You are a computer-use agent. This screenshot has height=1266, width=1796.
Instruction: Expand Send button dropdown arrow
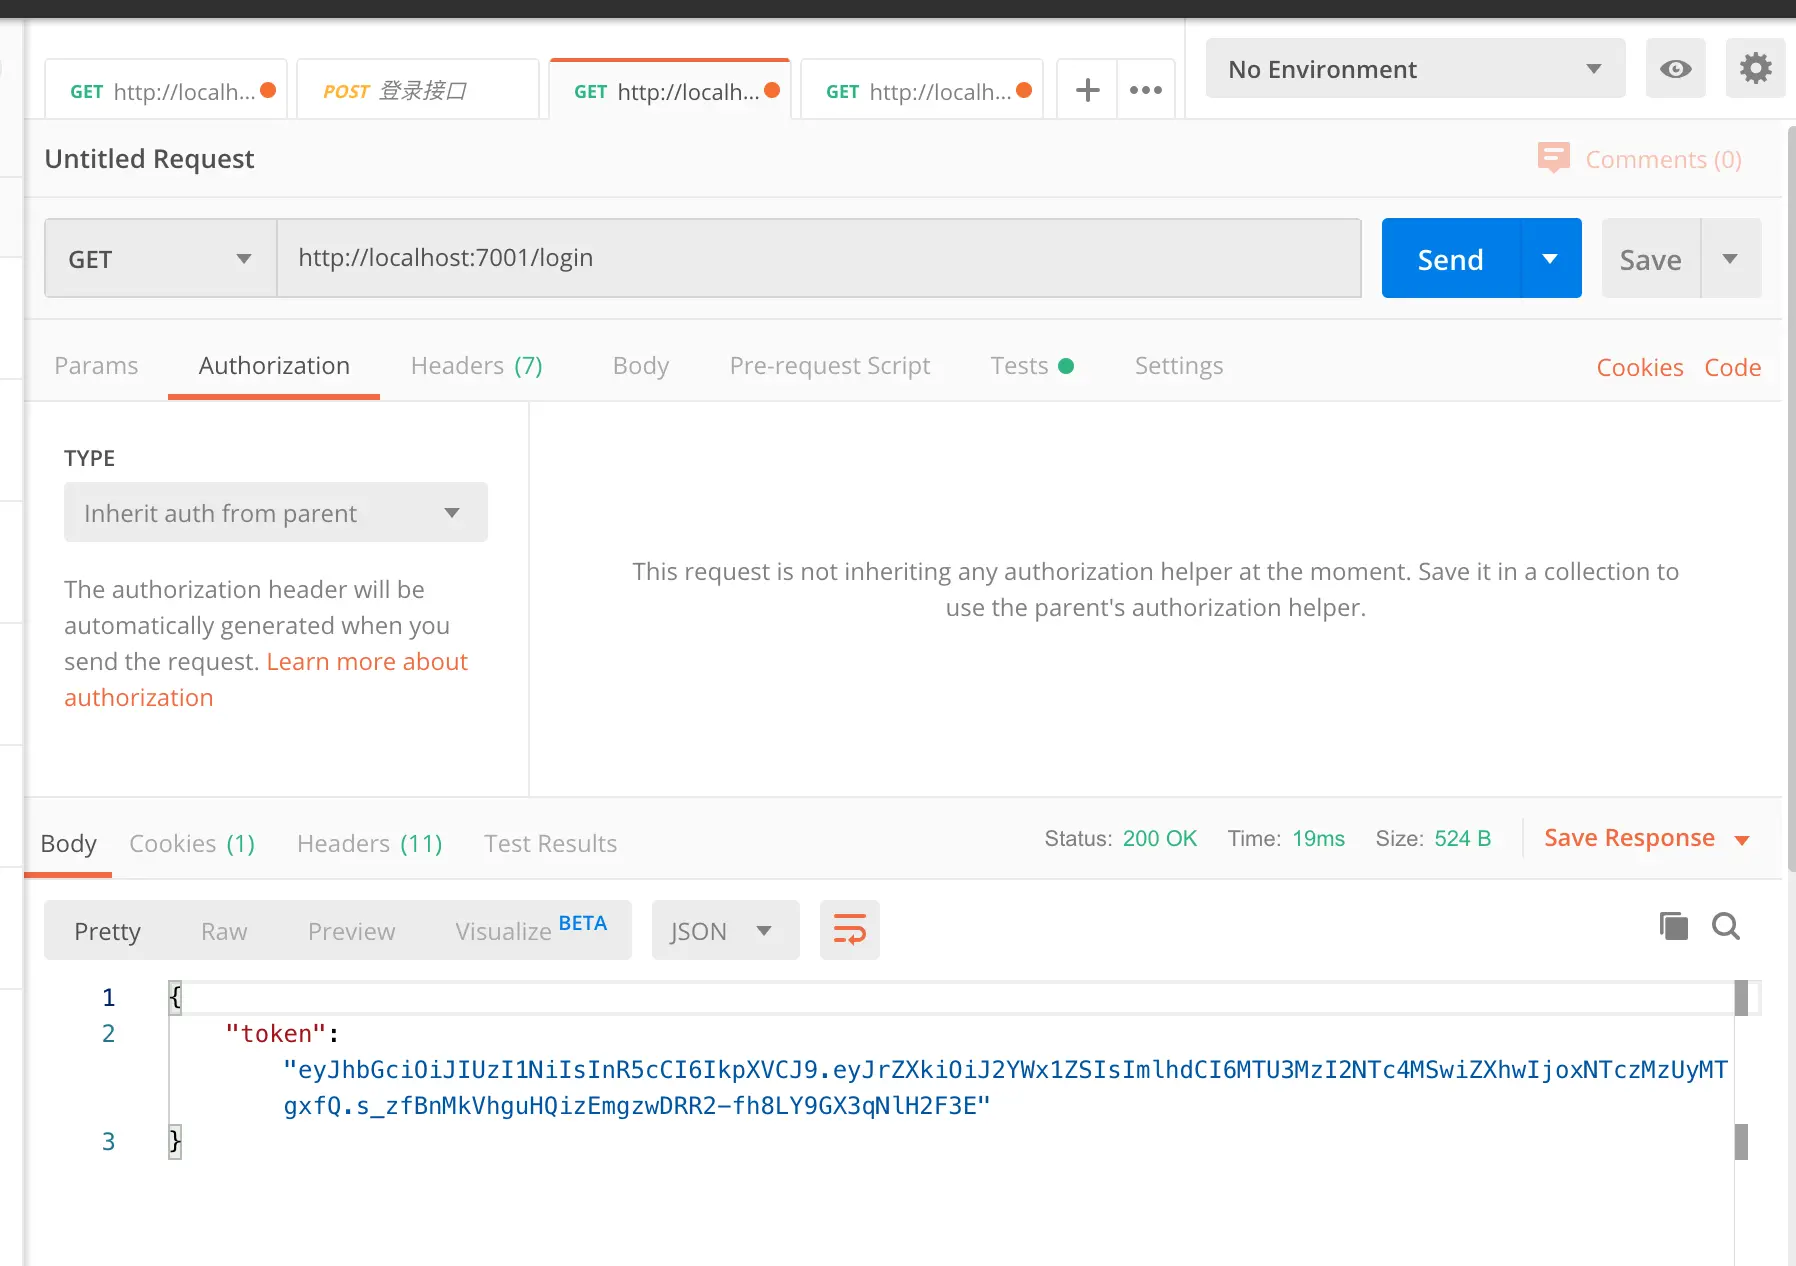coord(1551,259)
